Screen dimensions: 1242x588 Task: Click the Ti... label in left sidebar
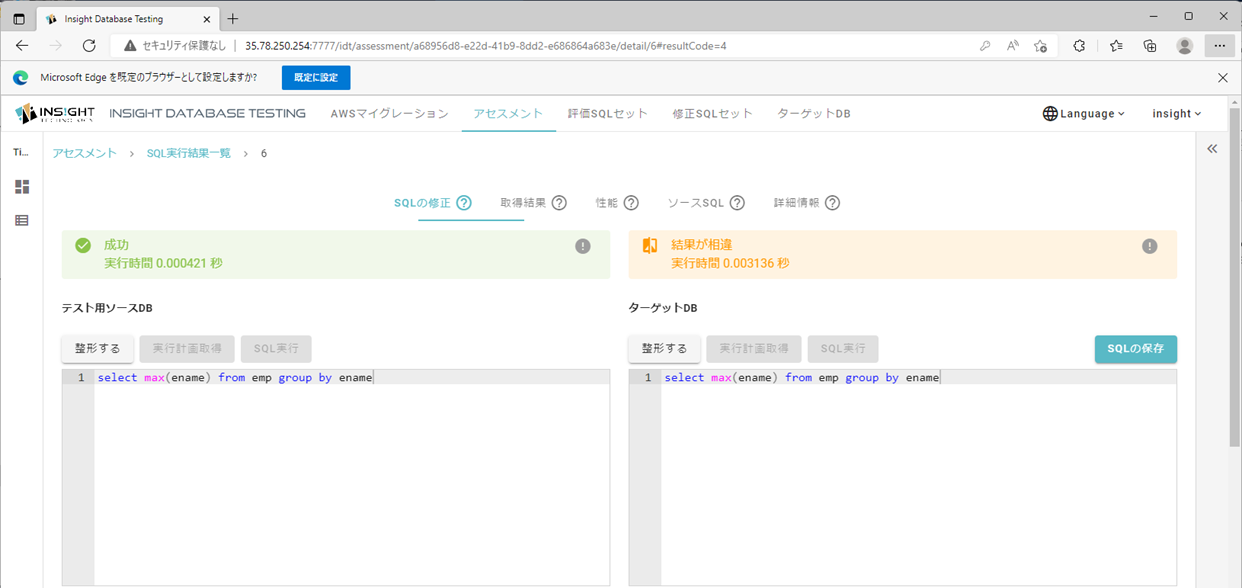tap(21, 151)
